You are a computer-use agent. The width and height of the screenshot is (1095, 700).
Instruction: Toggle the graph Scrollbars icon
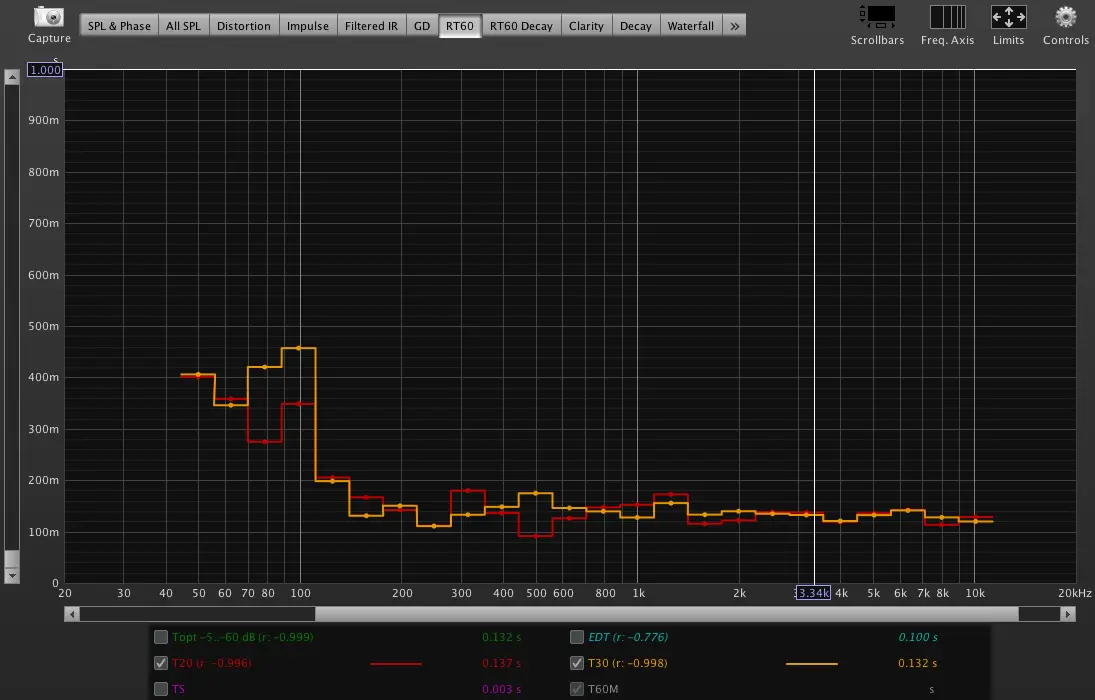pos(877,17)
